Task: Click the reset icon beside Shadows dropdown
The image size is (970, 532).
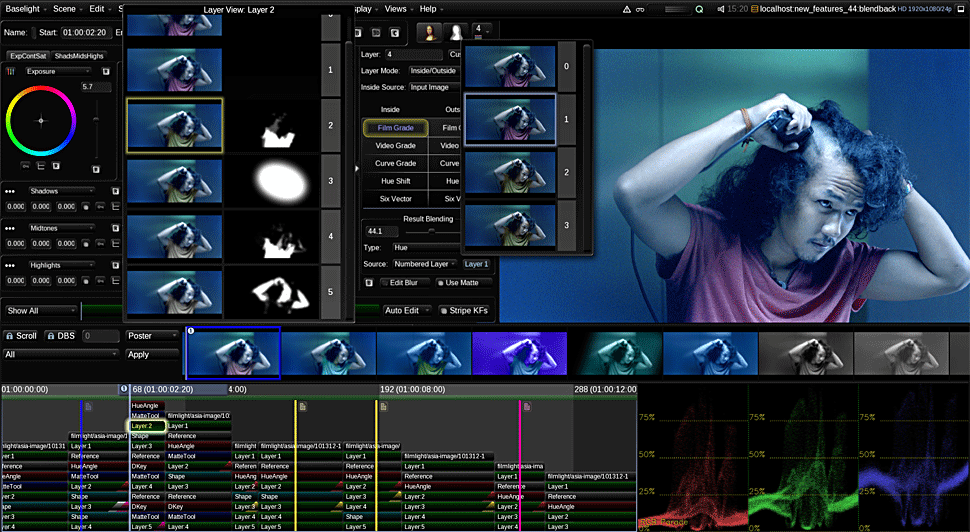Action: coord(116,191)
